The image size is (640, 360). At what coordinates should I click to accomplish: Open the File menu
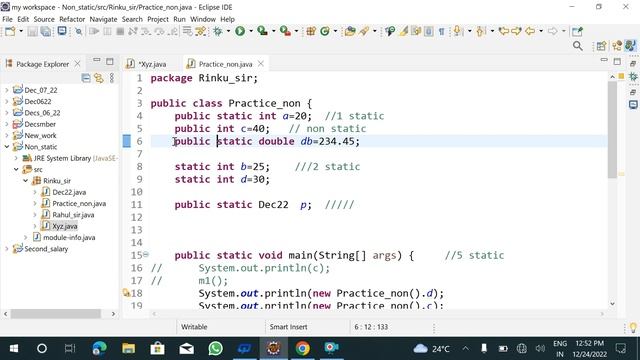pyautogui.click(x=7, y=19)
